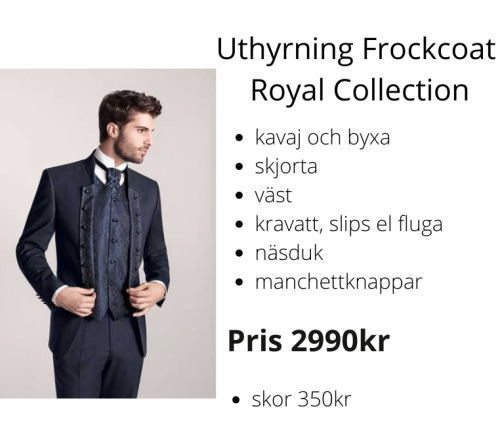Screen dimensions: 500x430
Task: Select the 'skor 350kr' add-on item
Action: 301,399
